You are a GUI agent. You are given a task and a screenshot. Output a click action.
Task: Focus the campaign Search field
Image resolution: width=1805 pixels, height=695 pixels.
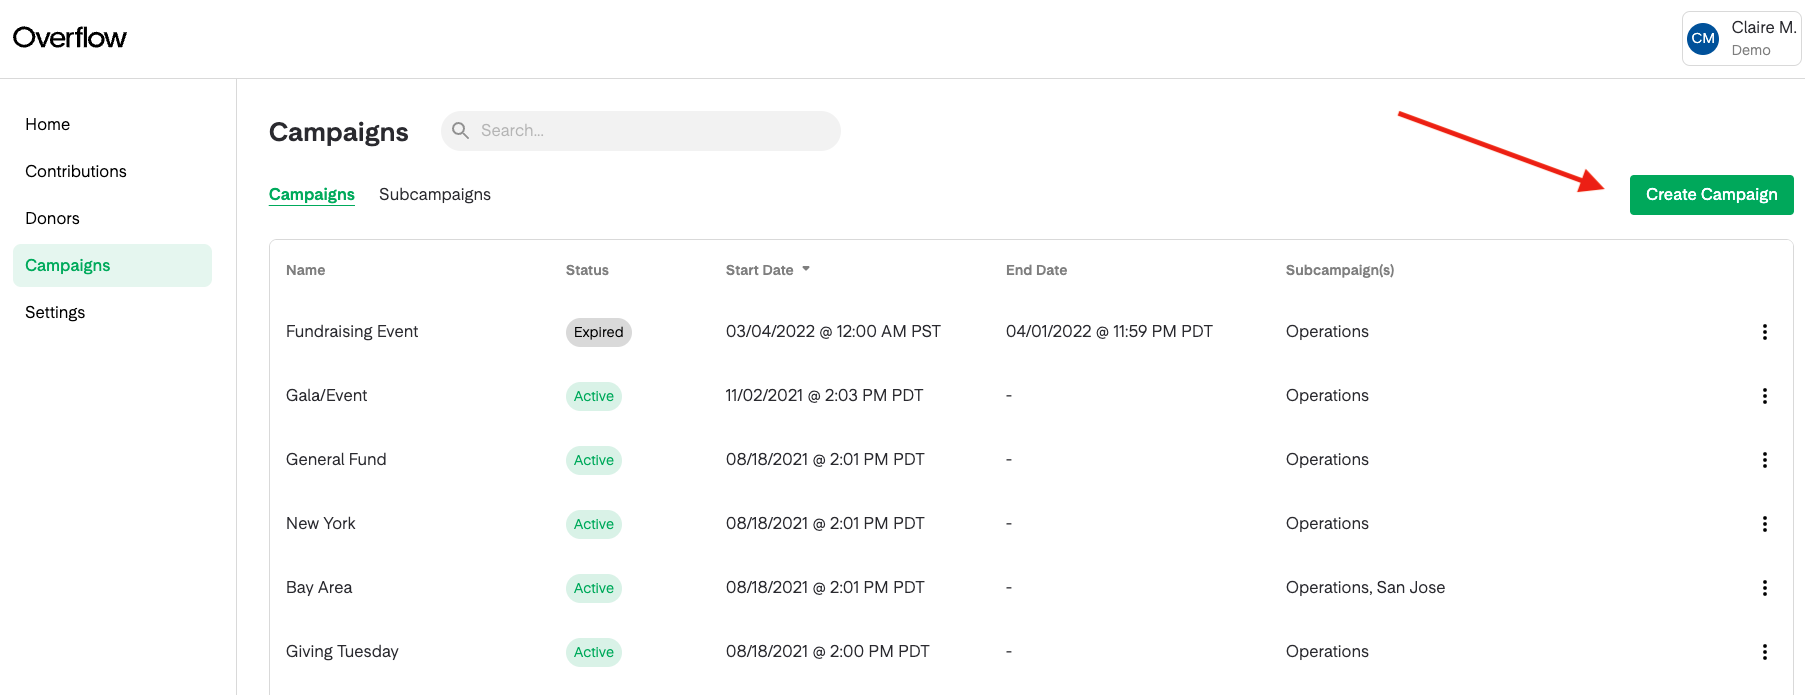641,131
